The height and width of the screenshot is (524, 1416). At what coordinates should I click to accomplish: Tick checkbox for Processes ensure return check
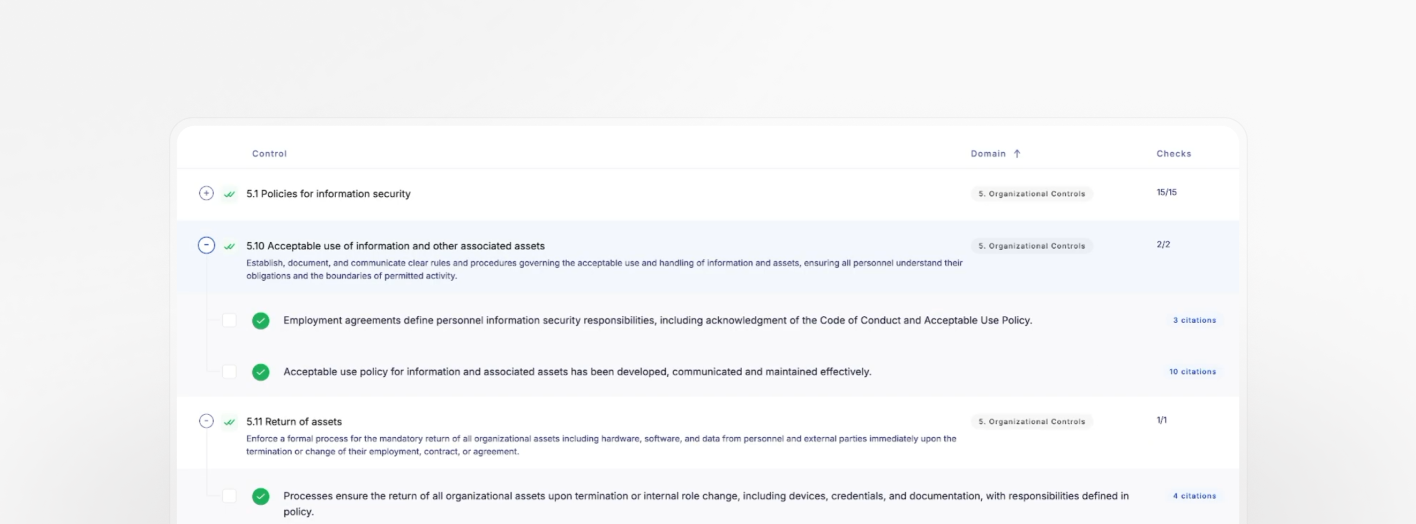(229, 496)
